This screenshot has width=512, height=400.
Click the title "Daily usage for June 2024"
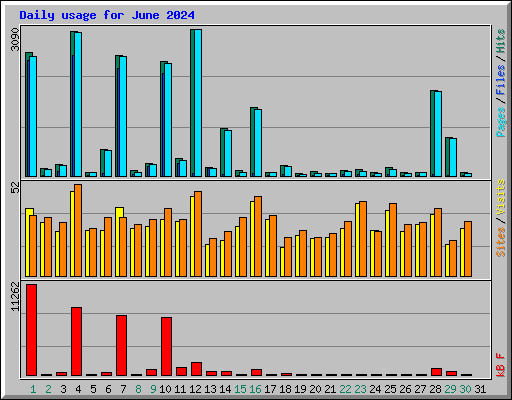[x=107, y=15]
